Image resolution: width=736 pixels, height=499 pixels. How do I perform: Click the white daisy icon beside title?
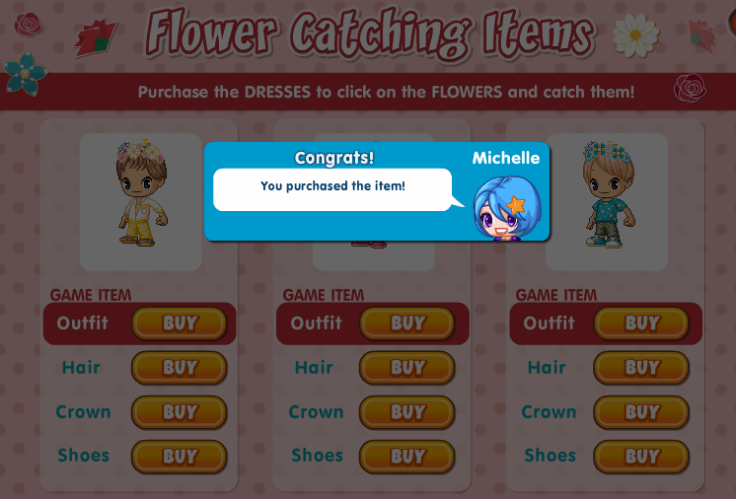pyautogui.click(x=636, y=36)
